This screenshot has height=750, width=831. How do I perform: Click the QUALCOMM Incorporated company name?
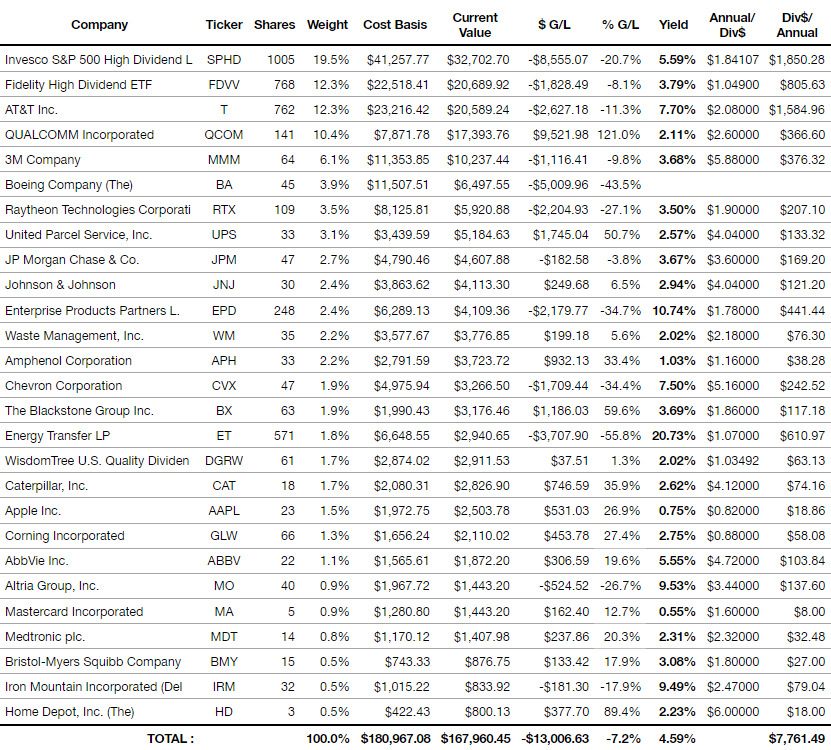[79, 135]
